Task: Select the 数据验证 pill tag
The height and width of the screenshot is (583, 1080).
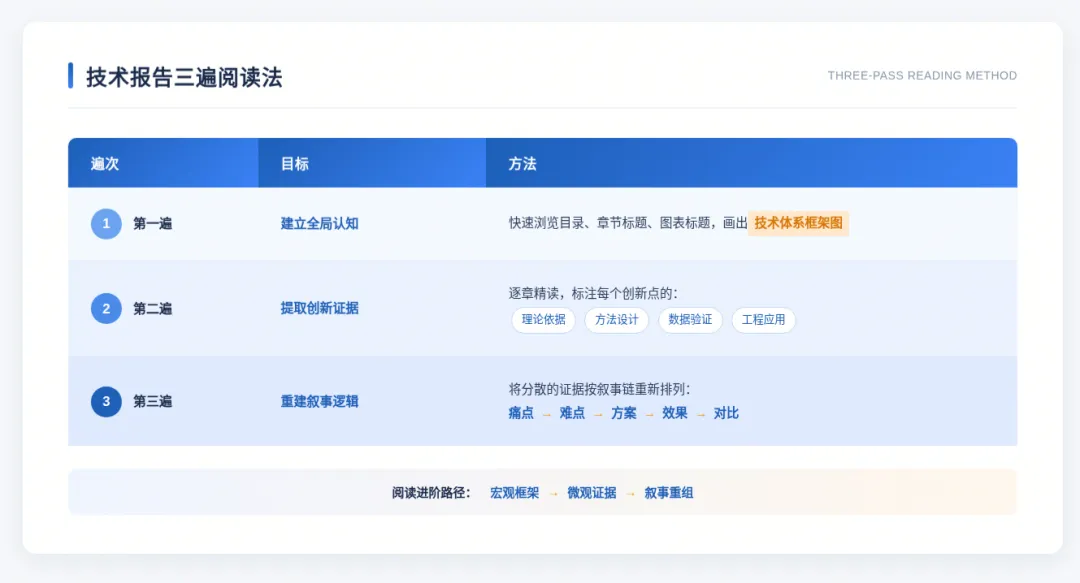Action: pos(690,320)
